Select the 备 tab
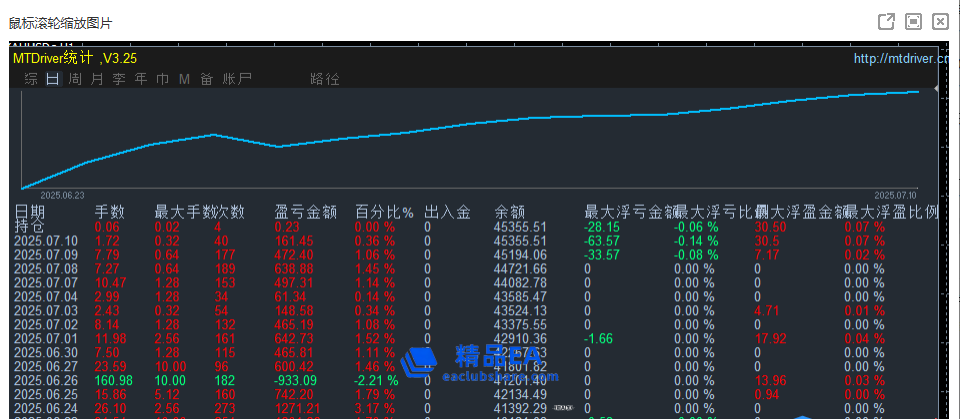This screenshot has width=960, height=419. point(206,78)
